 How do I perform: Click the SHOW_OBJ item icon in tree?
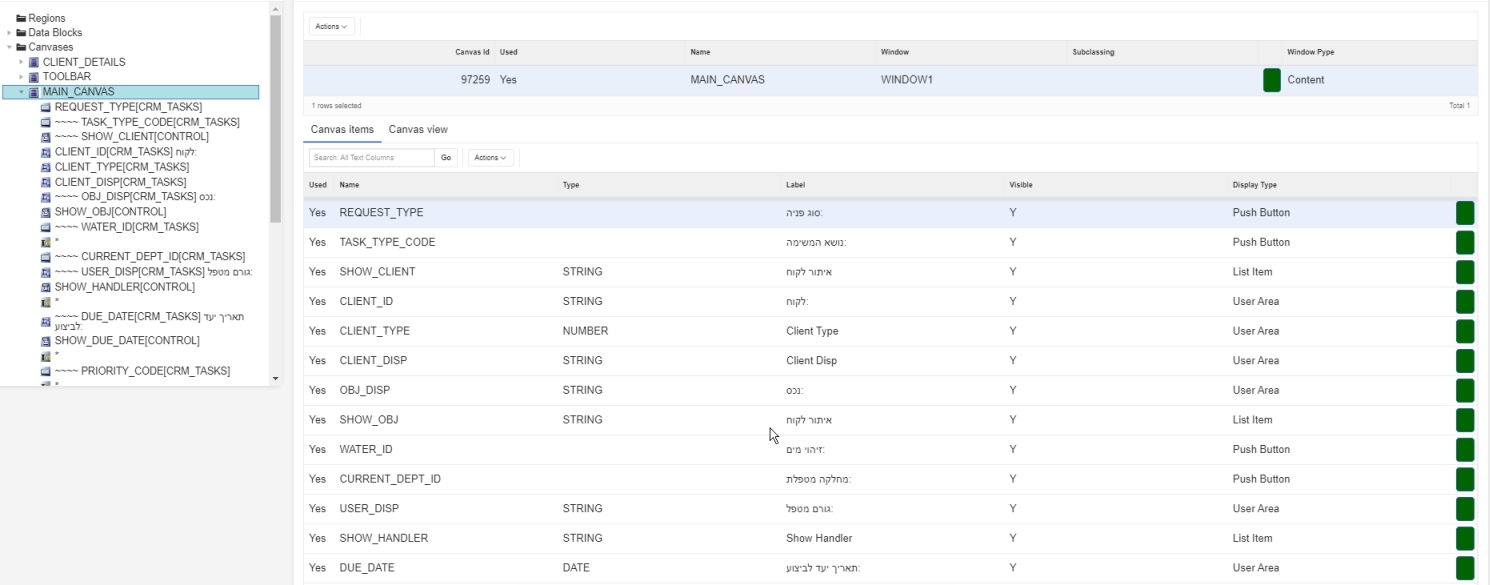(x=46, y=212)
